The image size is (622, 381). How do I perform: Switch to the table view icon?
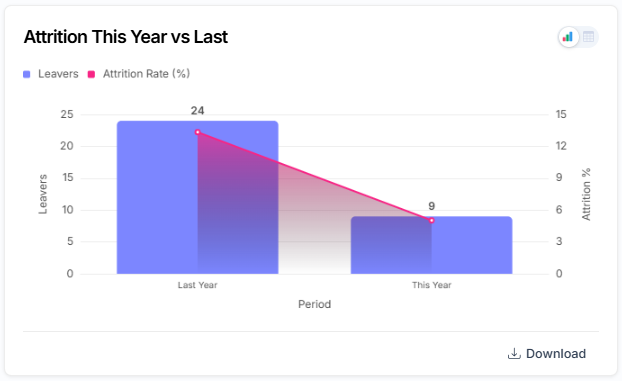pyautogui.click(x=588, y=37)
